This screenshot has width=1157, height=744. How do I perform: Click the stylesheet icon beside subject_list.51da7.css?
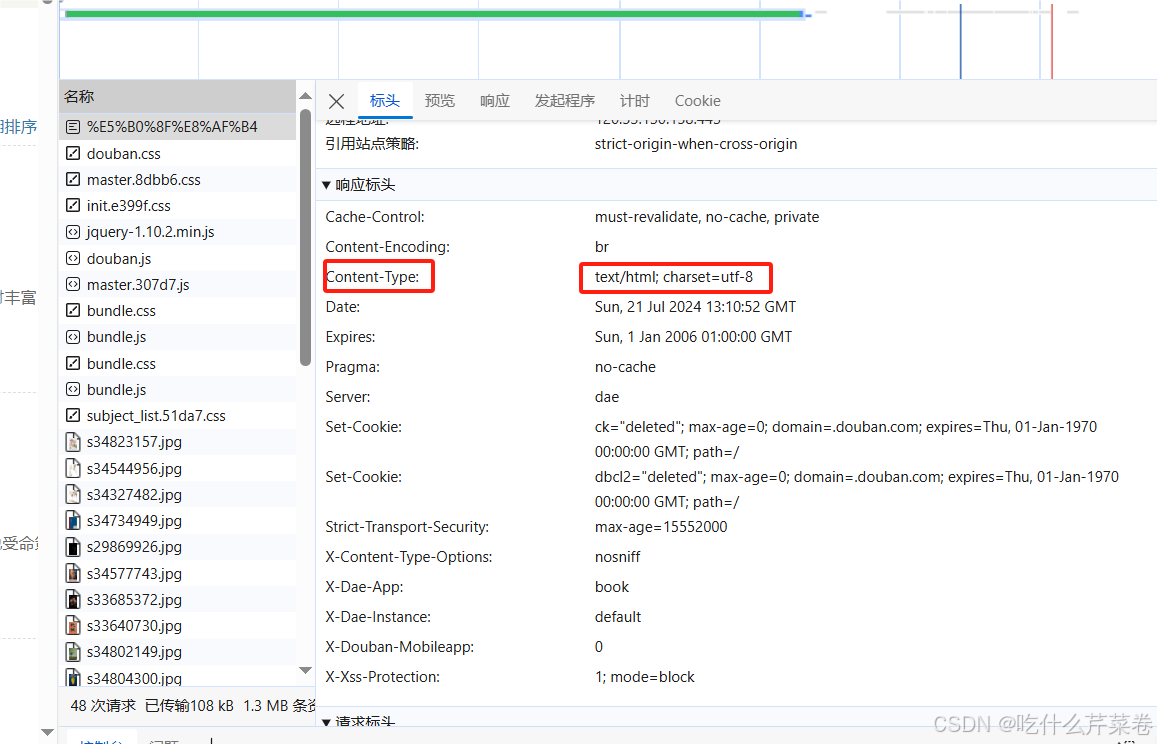72,416
